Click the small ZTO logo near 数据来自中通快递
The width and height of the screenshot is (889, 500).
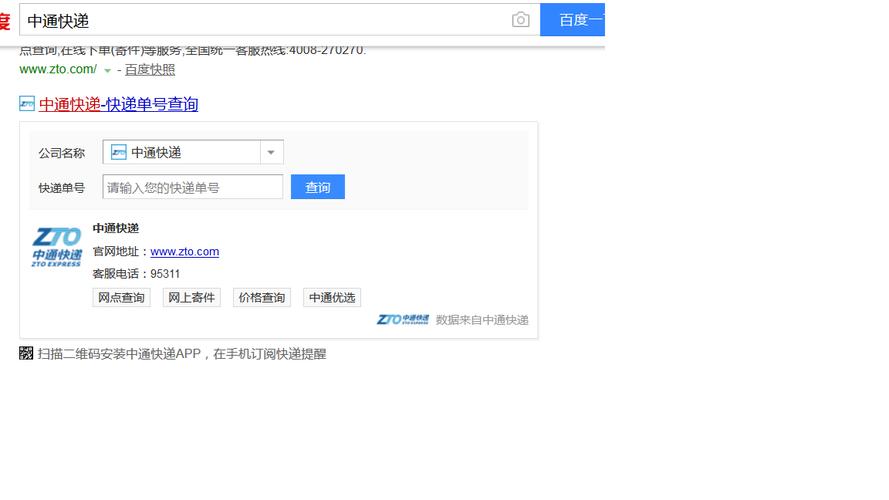(x=403, y=320)
